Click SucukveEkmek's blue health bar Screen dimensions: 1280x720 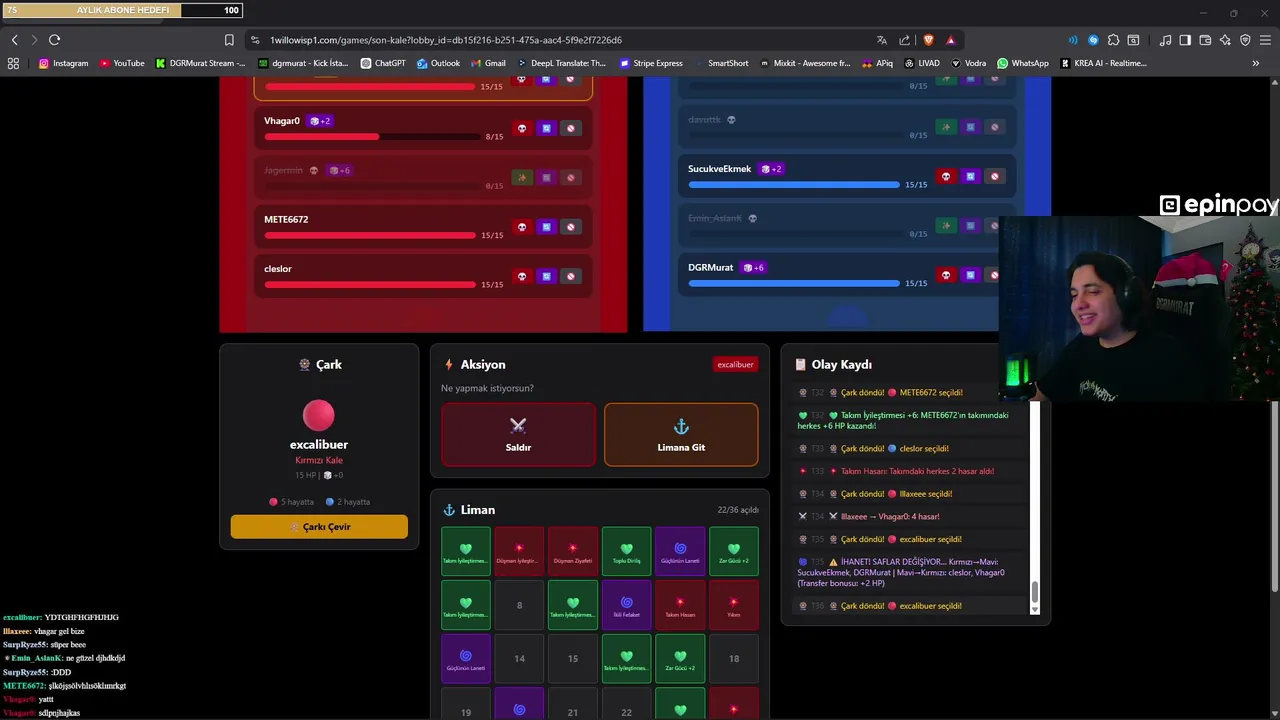point(794,184)
